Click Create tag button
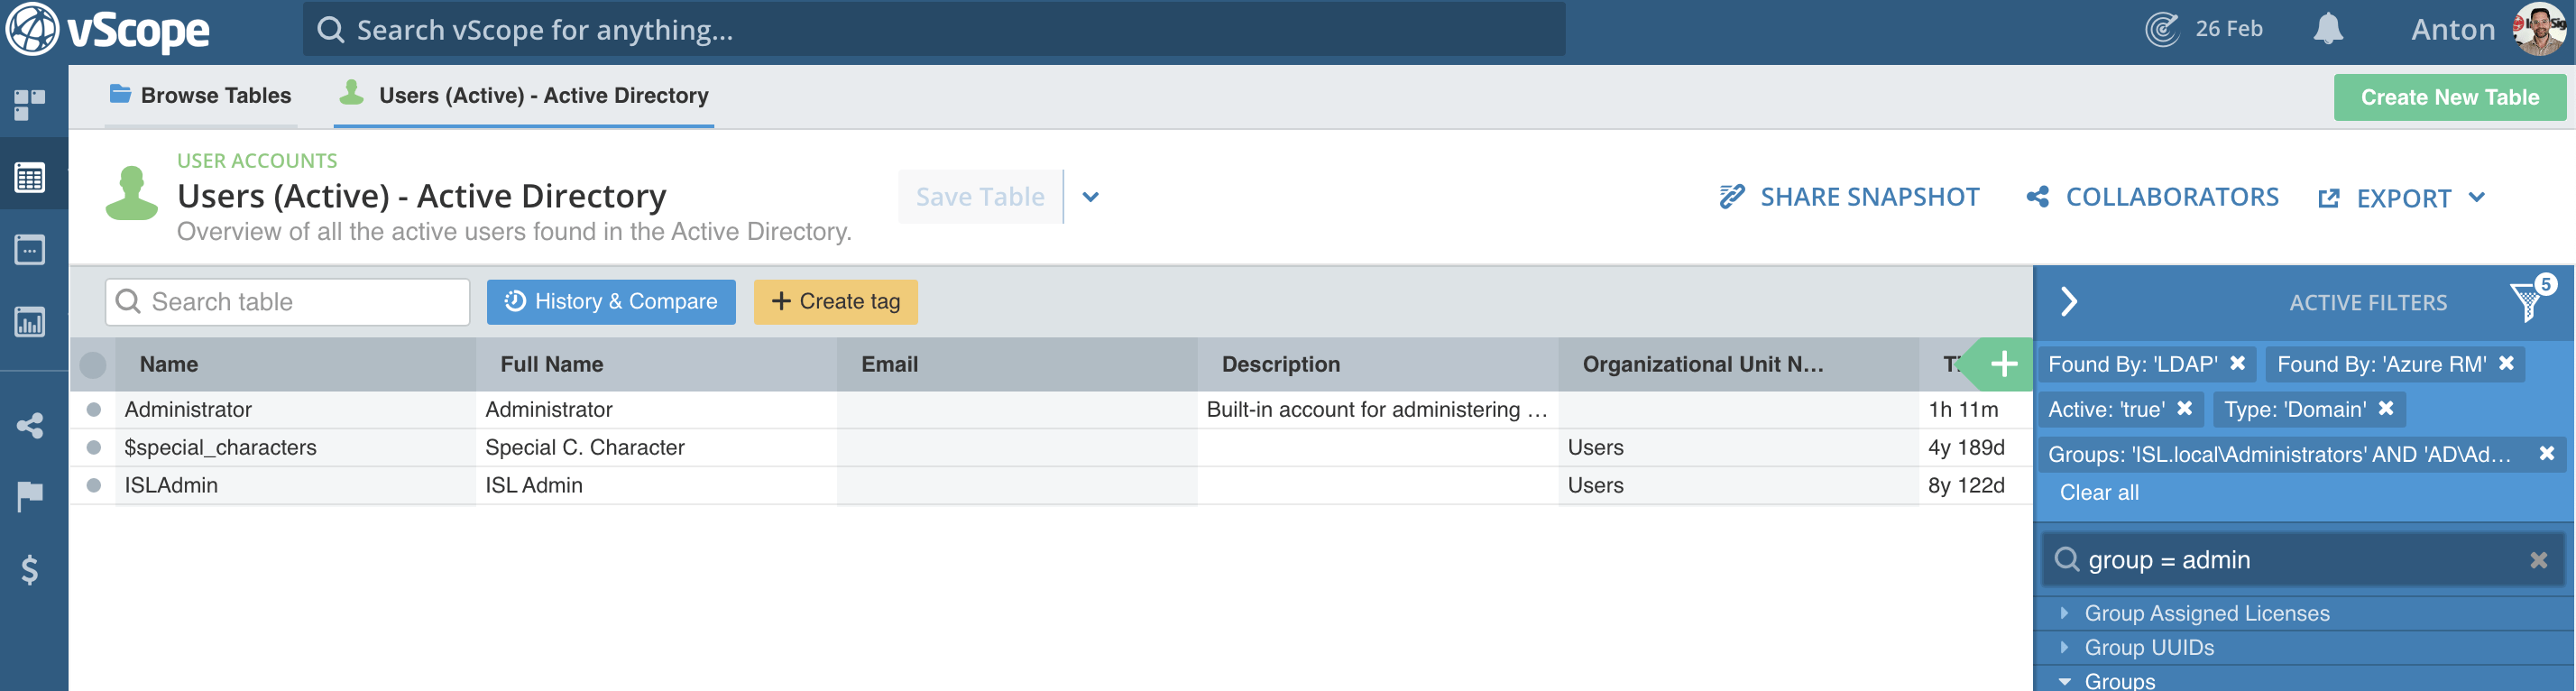 [835, 301]
